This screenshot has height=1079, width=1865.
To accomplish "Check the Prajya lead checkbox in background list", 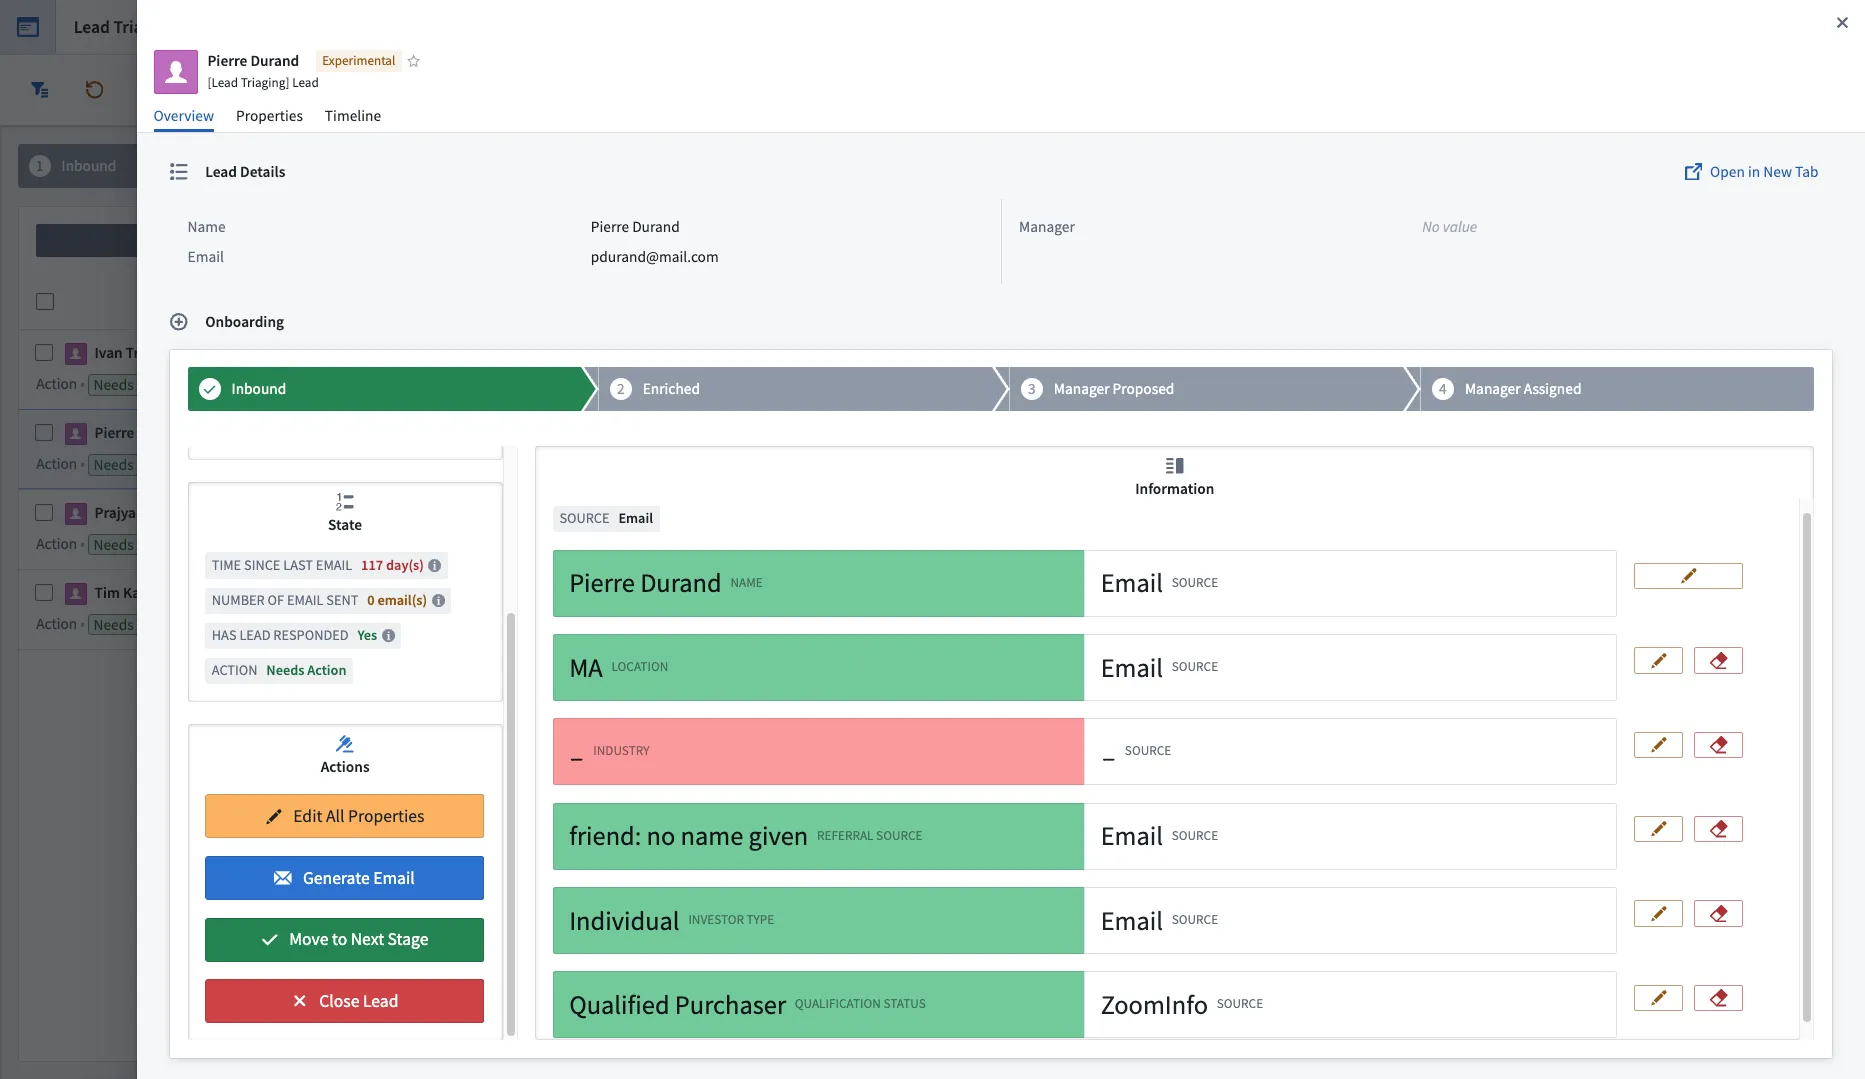I will pos(44,513).
